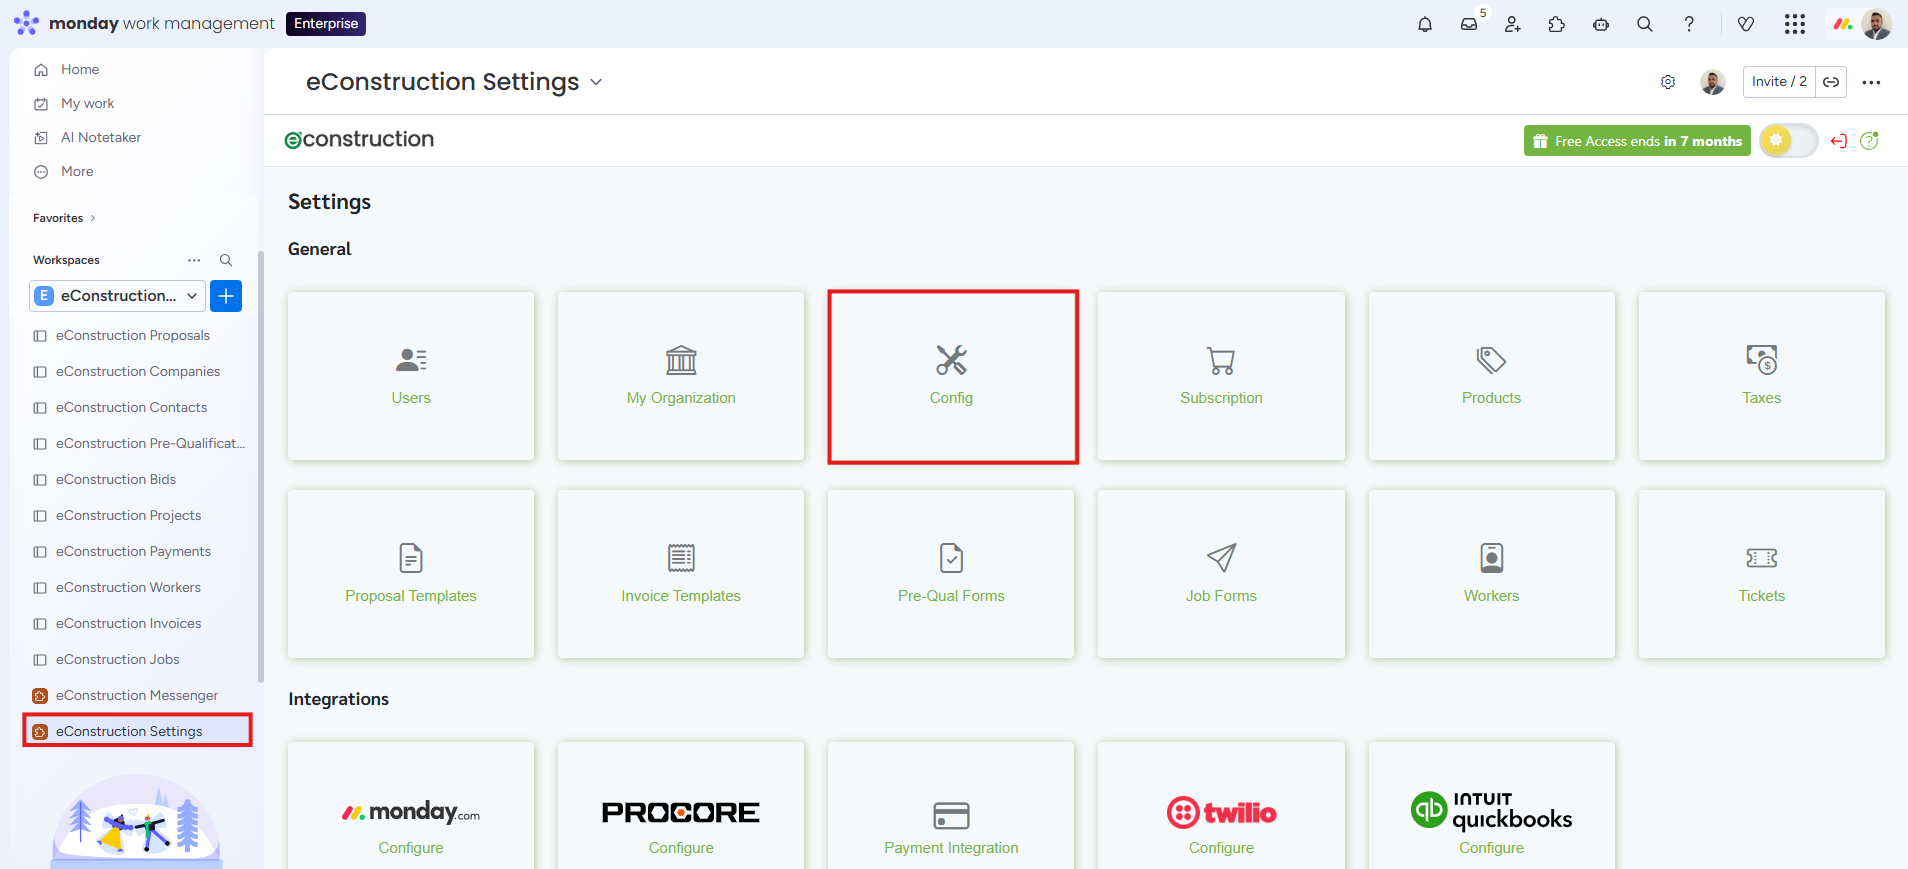Click the Invite / 2 button

(x=1778, y=82)
